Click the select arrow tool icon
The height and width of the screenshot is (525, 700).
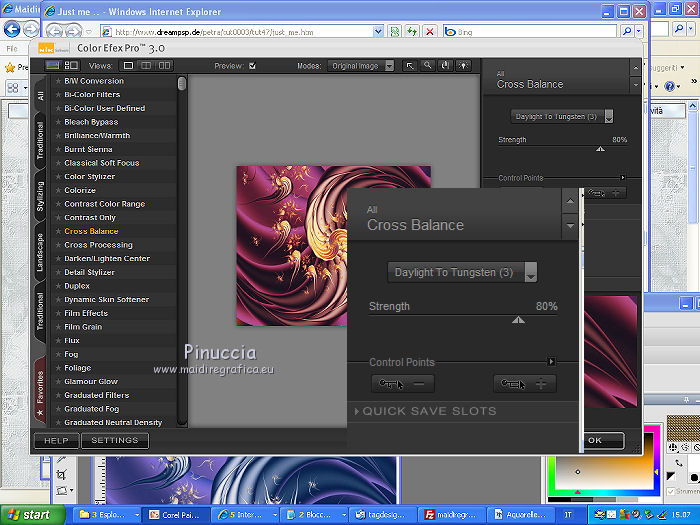point(410,66)
